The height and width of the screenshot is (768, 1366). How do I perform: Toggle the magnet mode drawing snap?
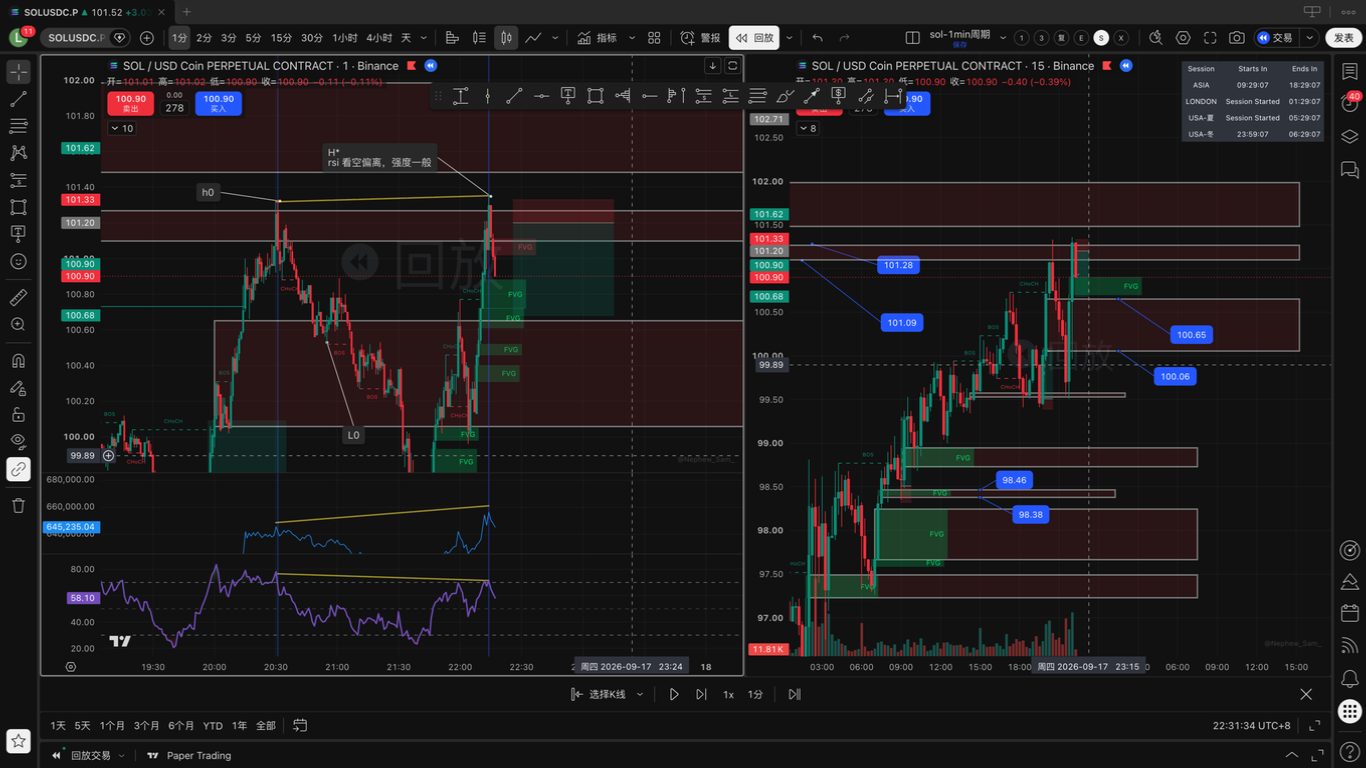(x=18, y=361)
